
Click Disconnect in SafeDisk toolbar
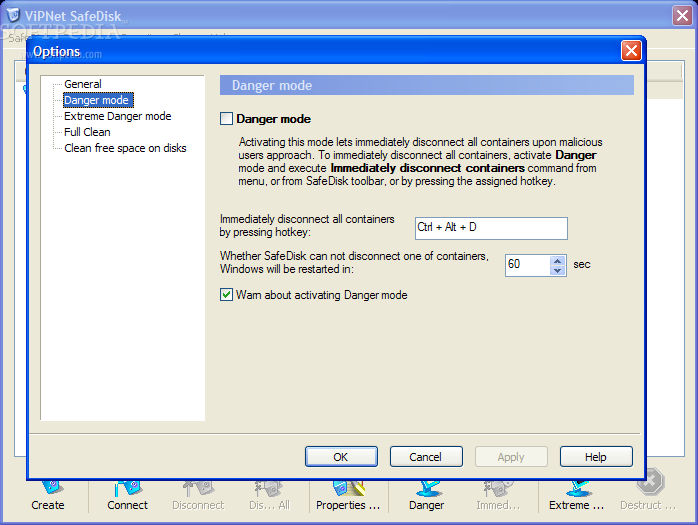coord(199,495)
